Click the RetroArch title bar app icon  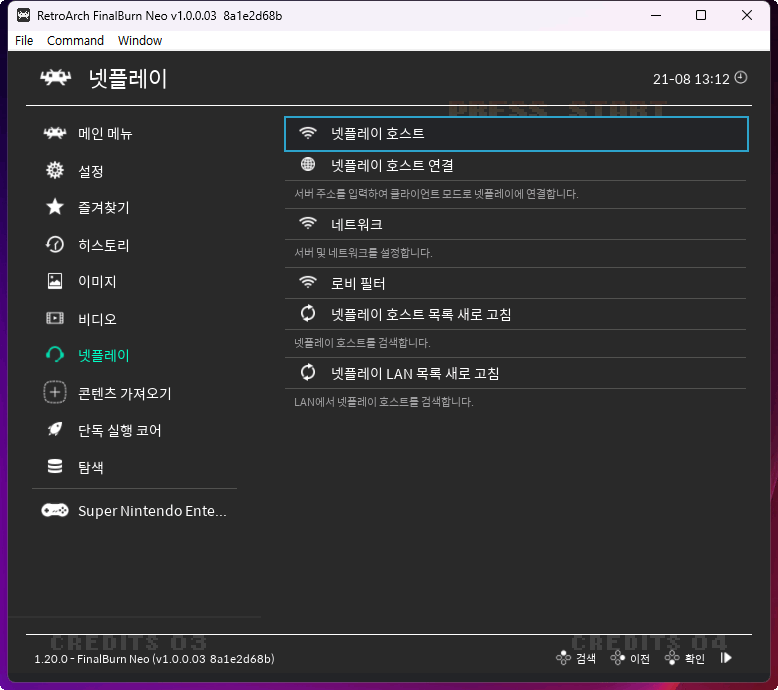tap(23, 15)
